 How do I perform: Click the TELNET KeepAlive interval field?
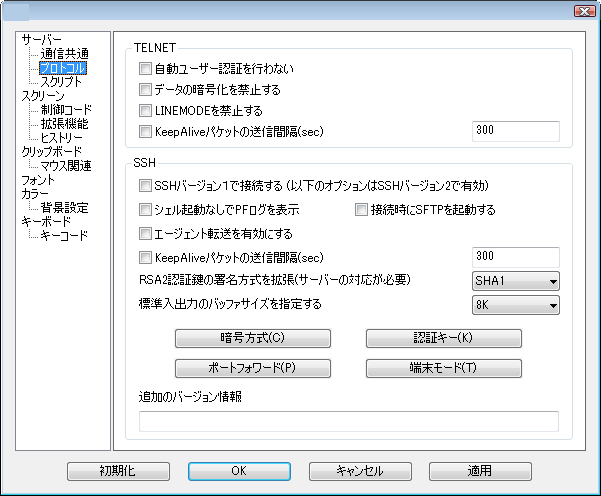pos(515,130)
